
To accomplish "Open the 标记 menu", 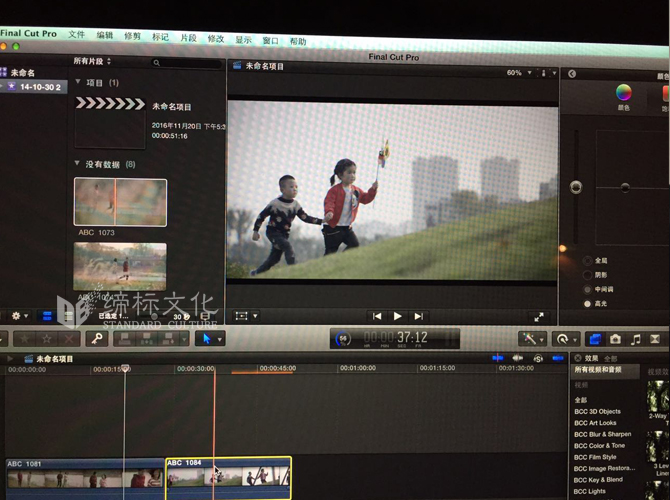I will 160,37.
